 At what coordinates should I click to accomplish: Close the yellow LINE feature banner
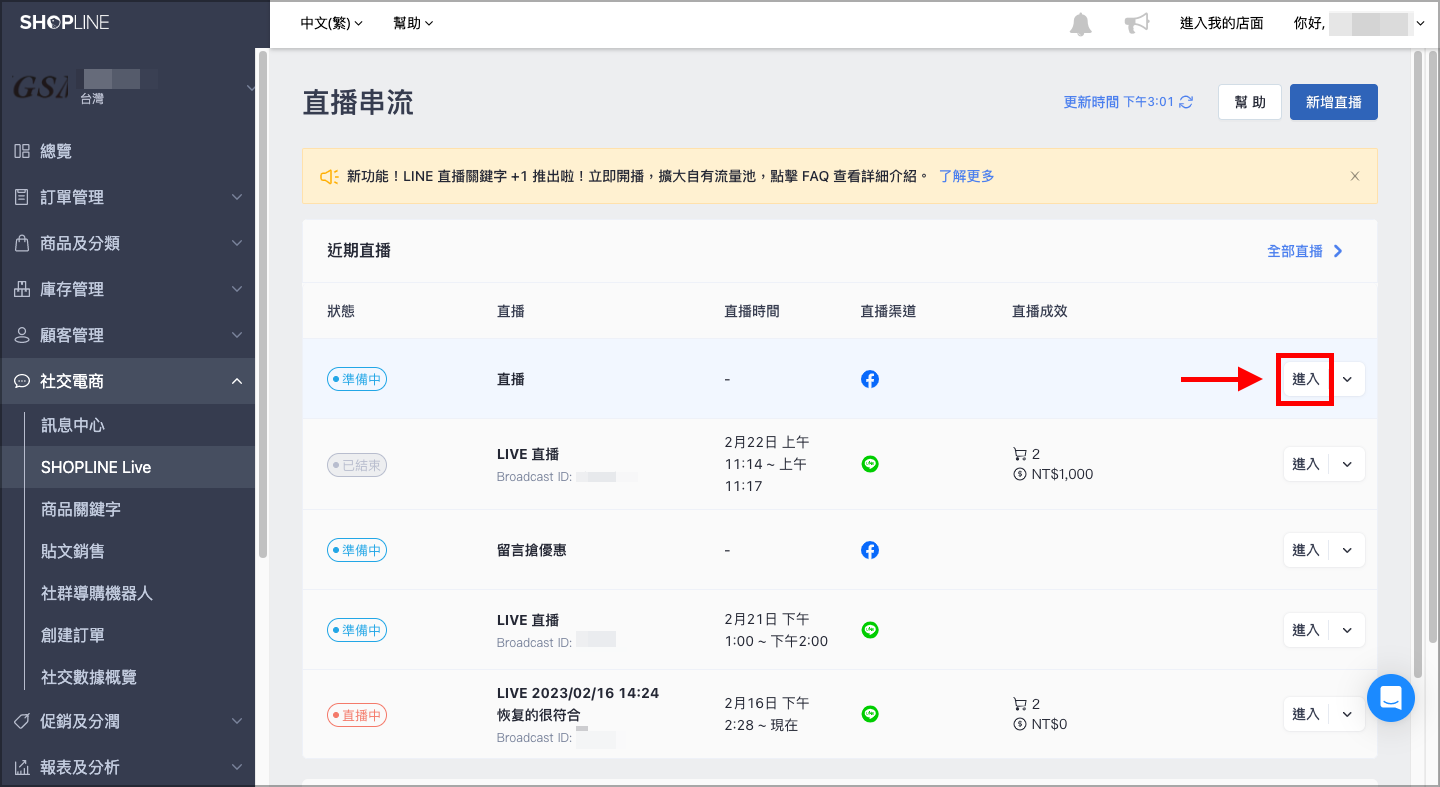pos(1355,176)
